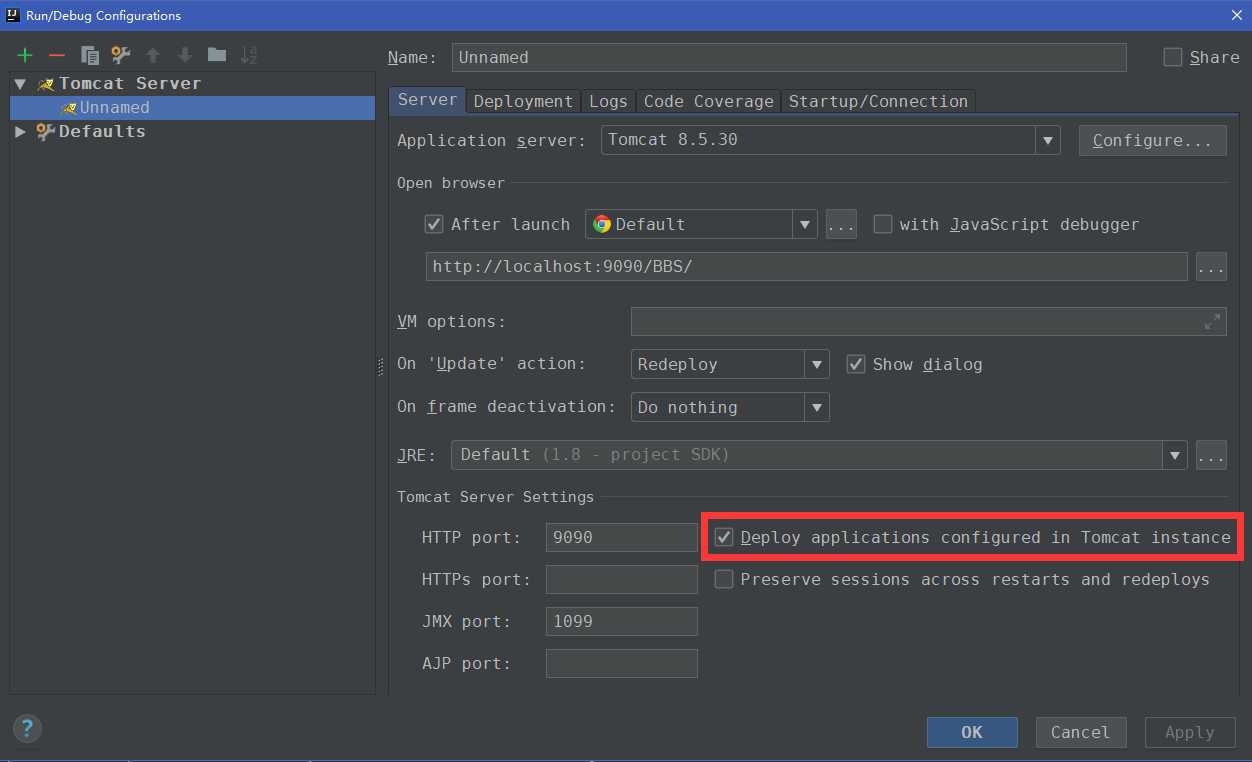Click the expand icon in VM options field

(1212, 321)
